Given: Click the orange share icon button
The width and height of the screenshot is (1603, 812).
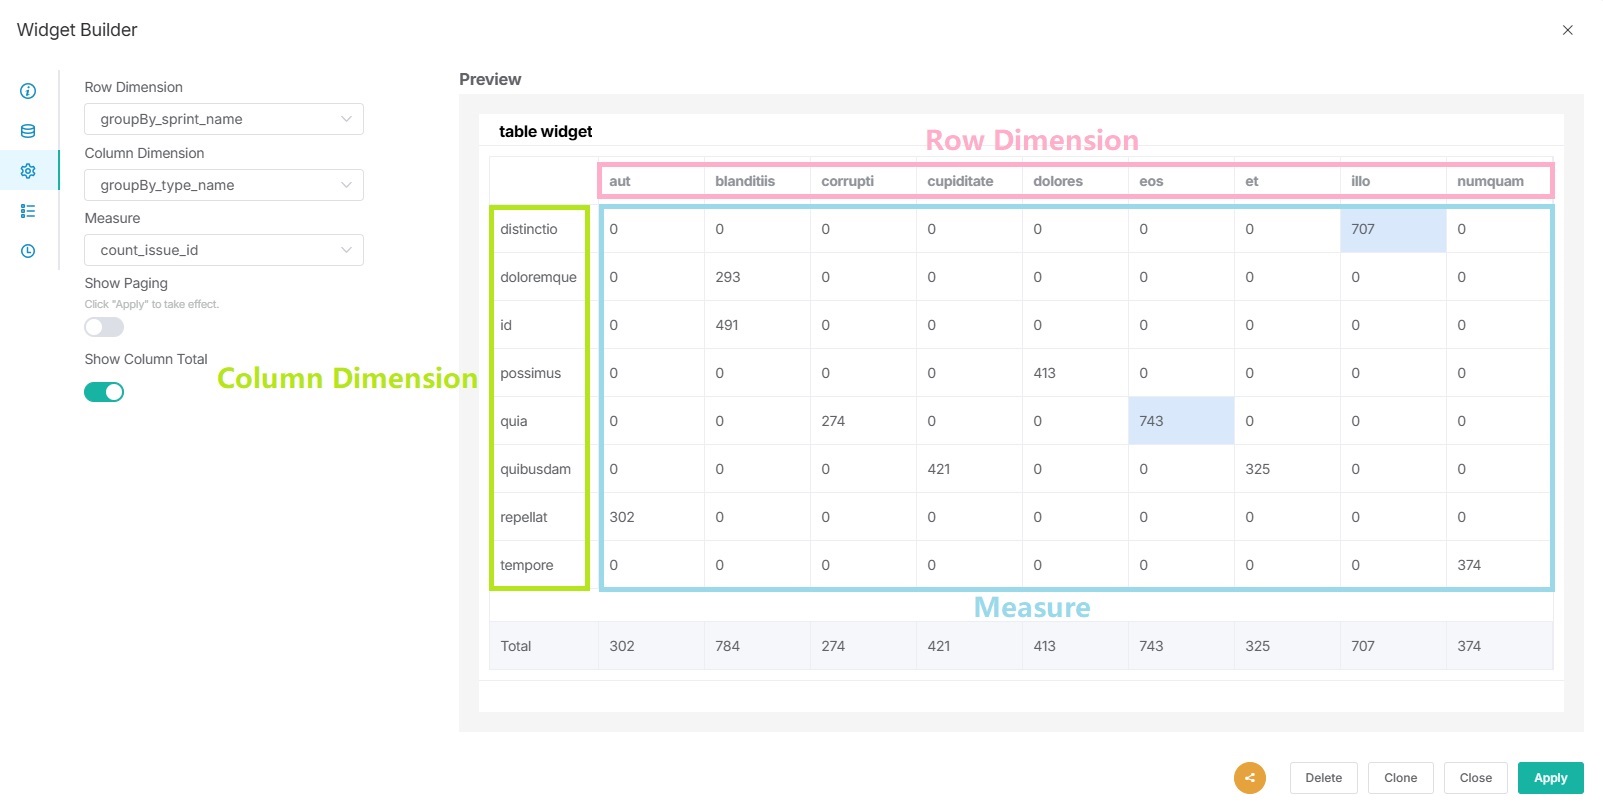Looking at the screenshot, I should [x=1249, y=777].
